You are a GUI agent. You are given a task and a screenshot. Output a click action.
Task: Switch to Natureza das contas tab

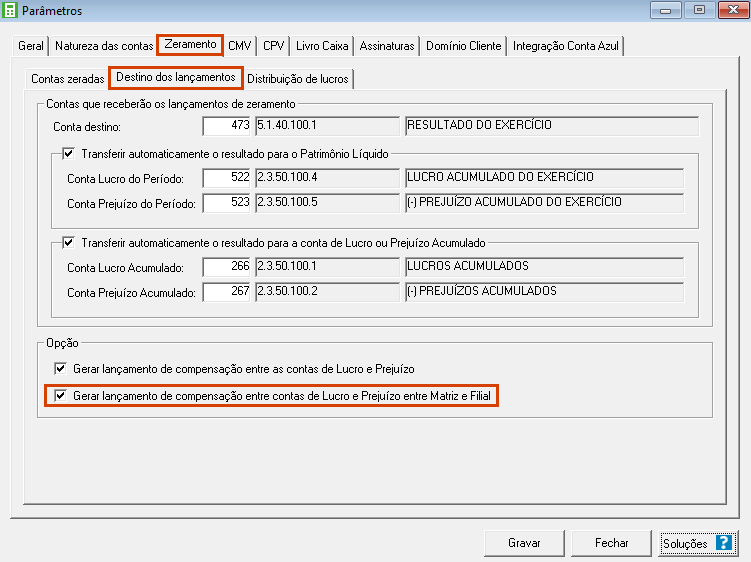104,46
